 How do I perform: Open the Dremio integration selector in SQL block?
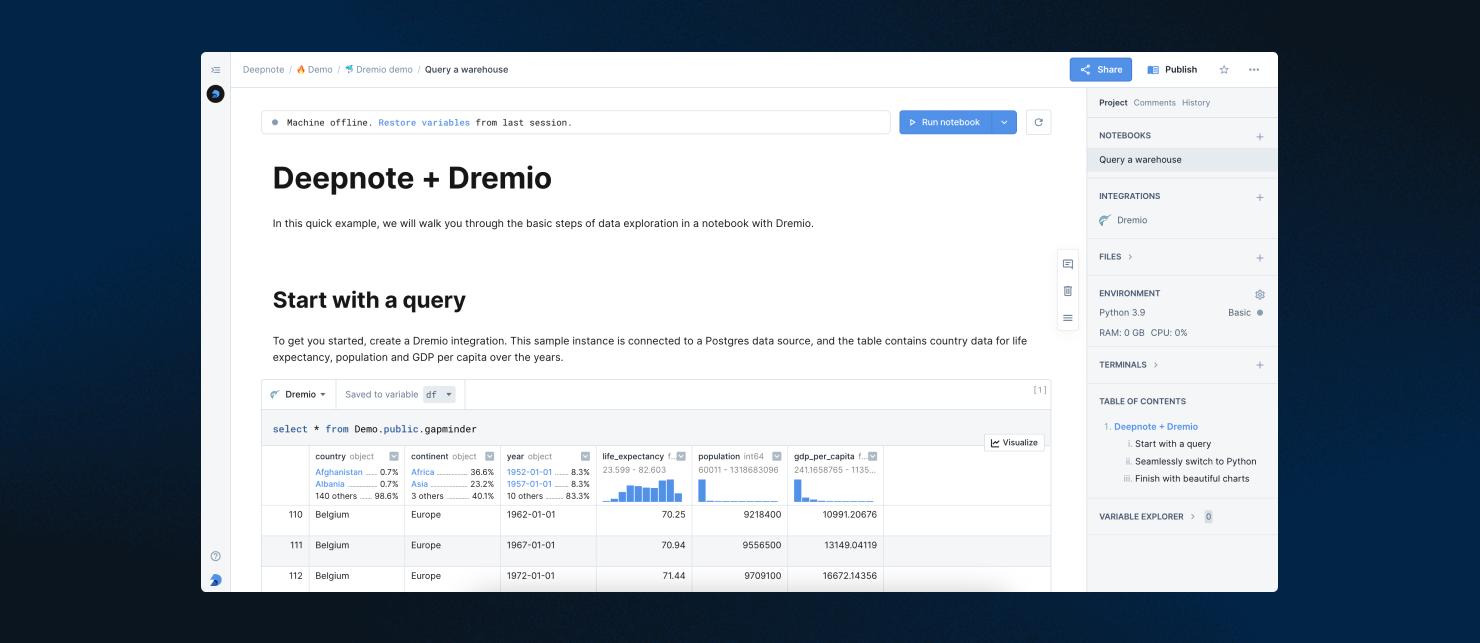click(299, 395)
